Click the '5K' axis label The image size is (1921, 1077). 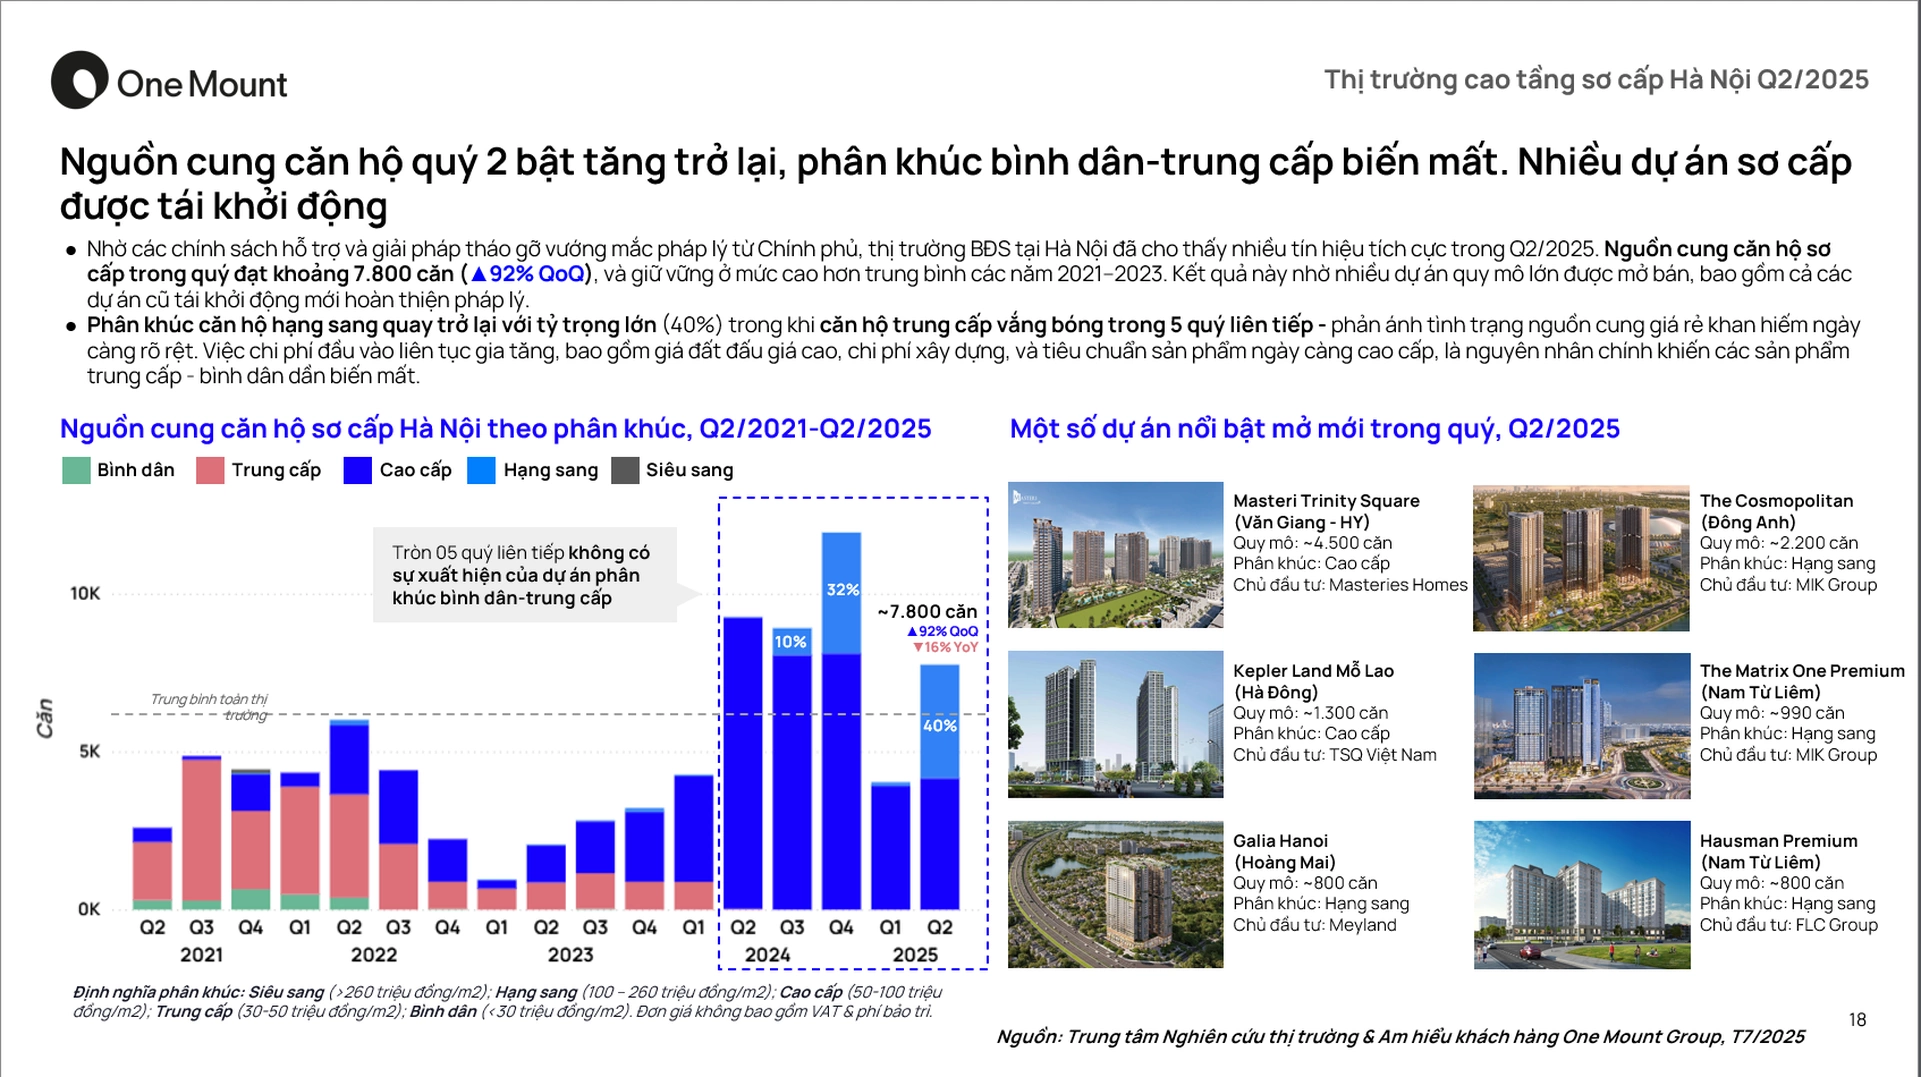click(x=90, y=752)
